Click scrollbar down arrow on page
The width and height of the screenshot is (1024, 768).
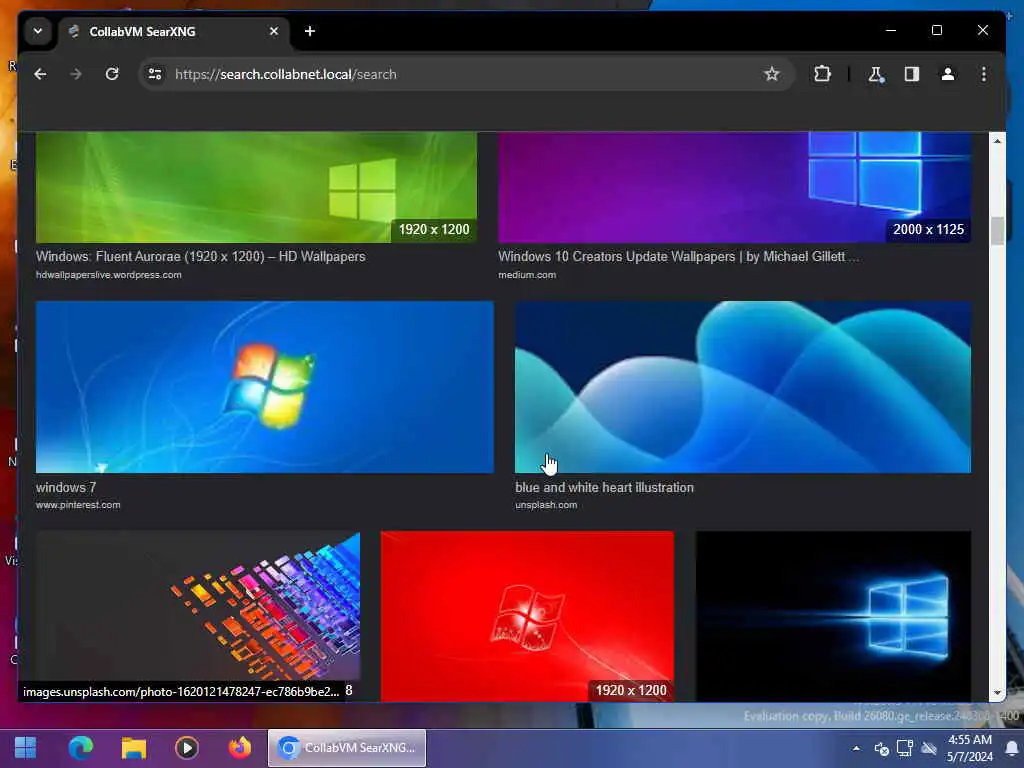[x=997, y=693]
